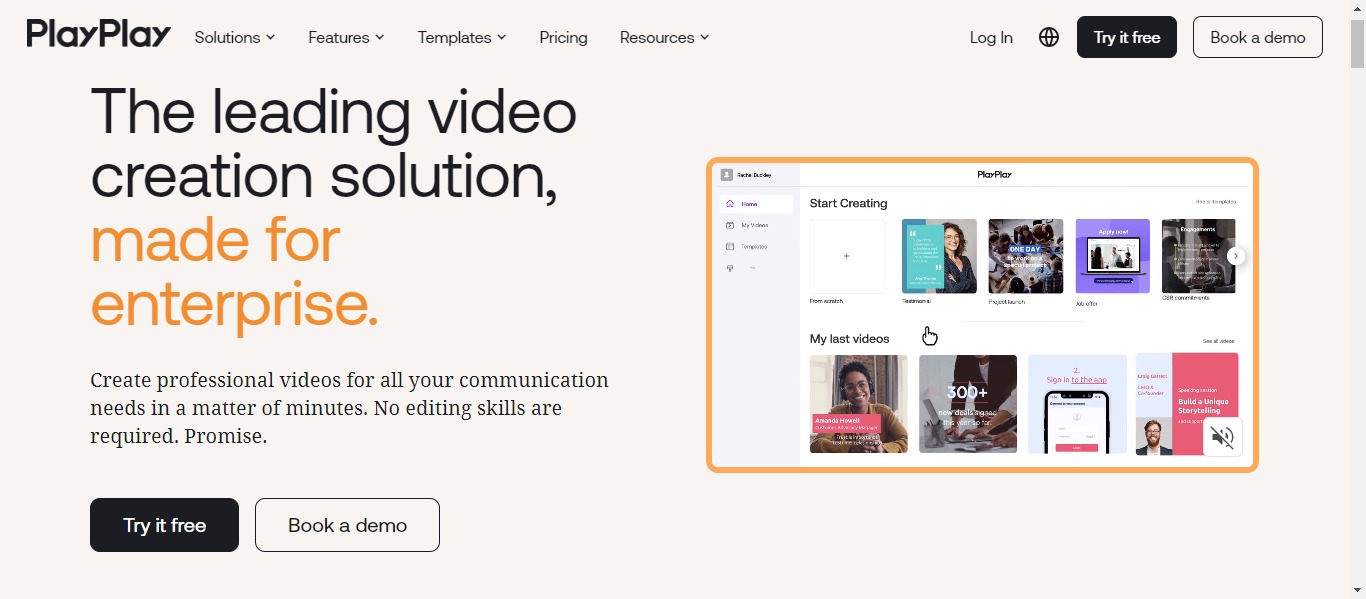1366x599 pixels.
Task: Click the Templates icon in the preview sidebar
Action: pyautogui.click(x=730, y=246)
